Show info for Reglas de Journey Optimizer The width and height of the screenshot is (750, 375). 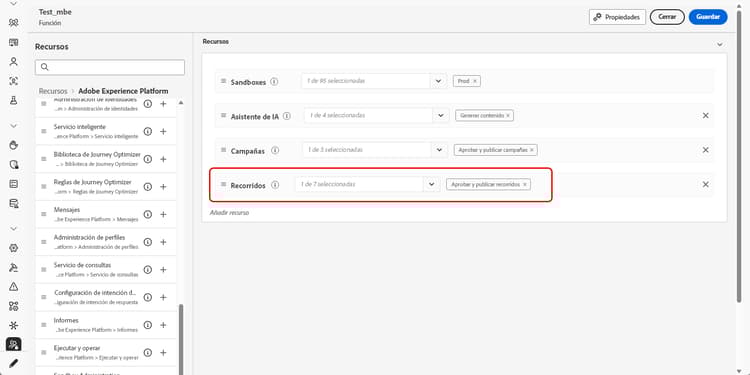pyautogui.click(x=148, y=187)
